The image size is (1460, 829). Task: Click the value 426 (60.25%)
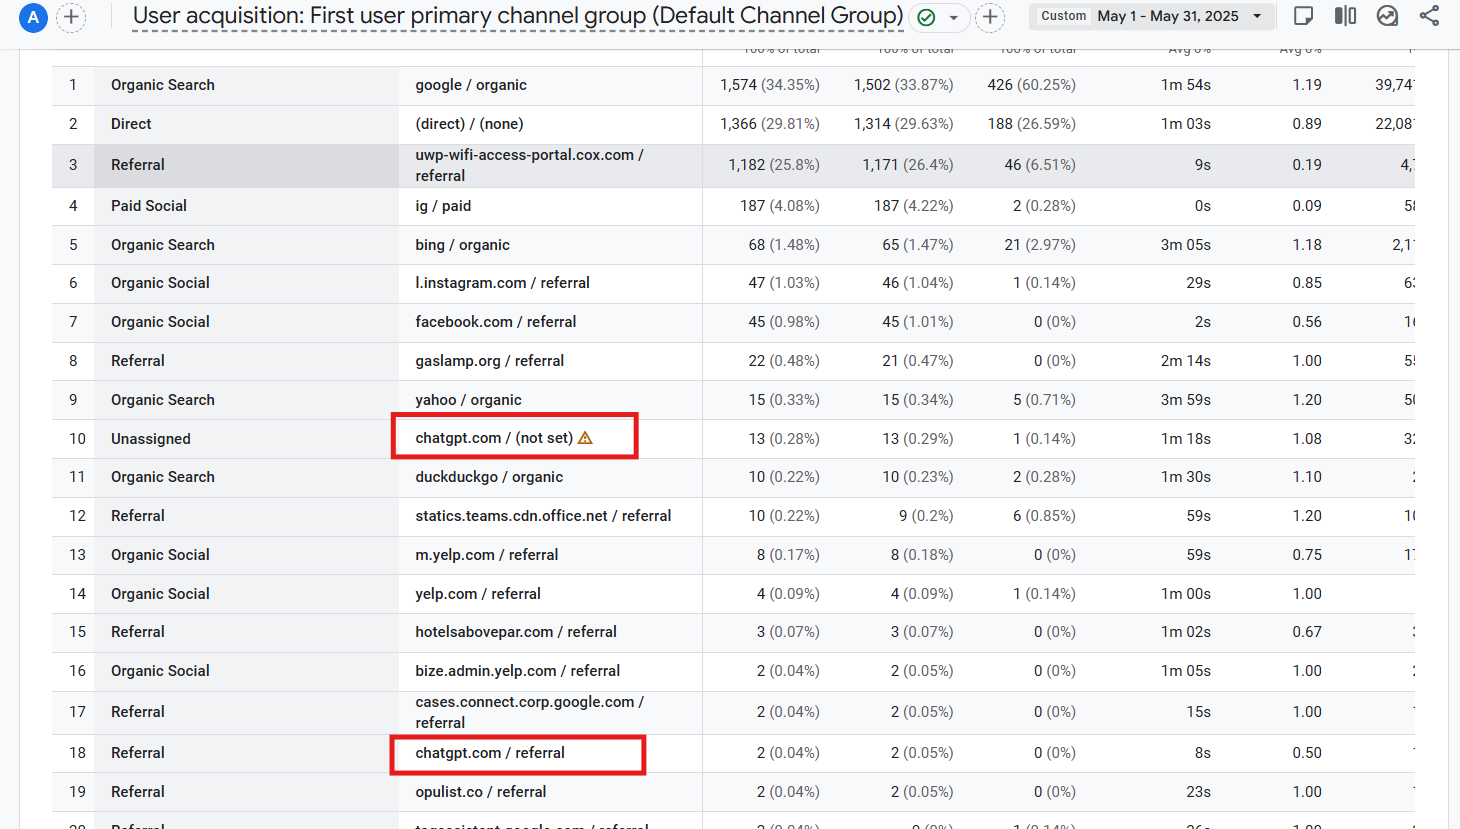pyautogui.click(x=1032, y=85)
